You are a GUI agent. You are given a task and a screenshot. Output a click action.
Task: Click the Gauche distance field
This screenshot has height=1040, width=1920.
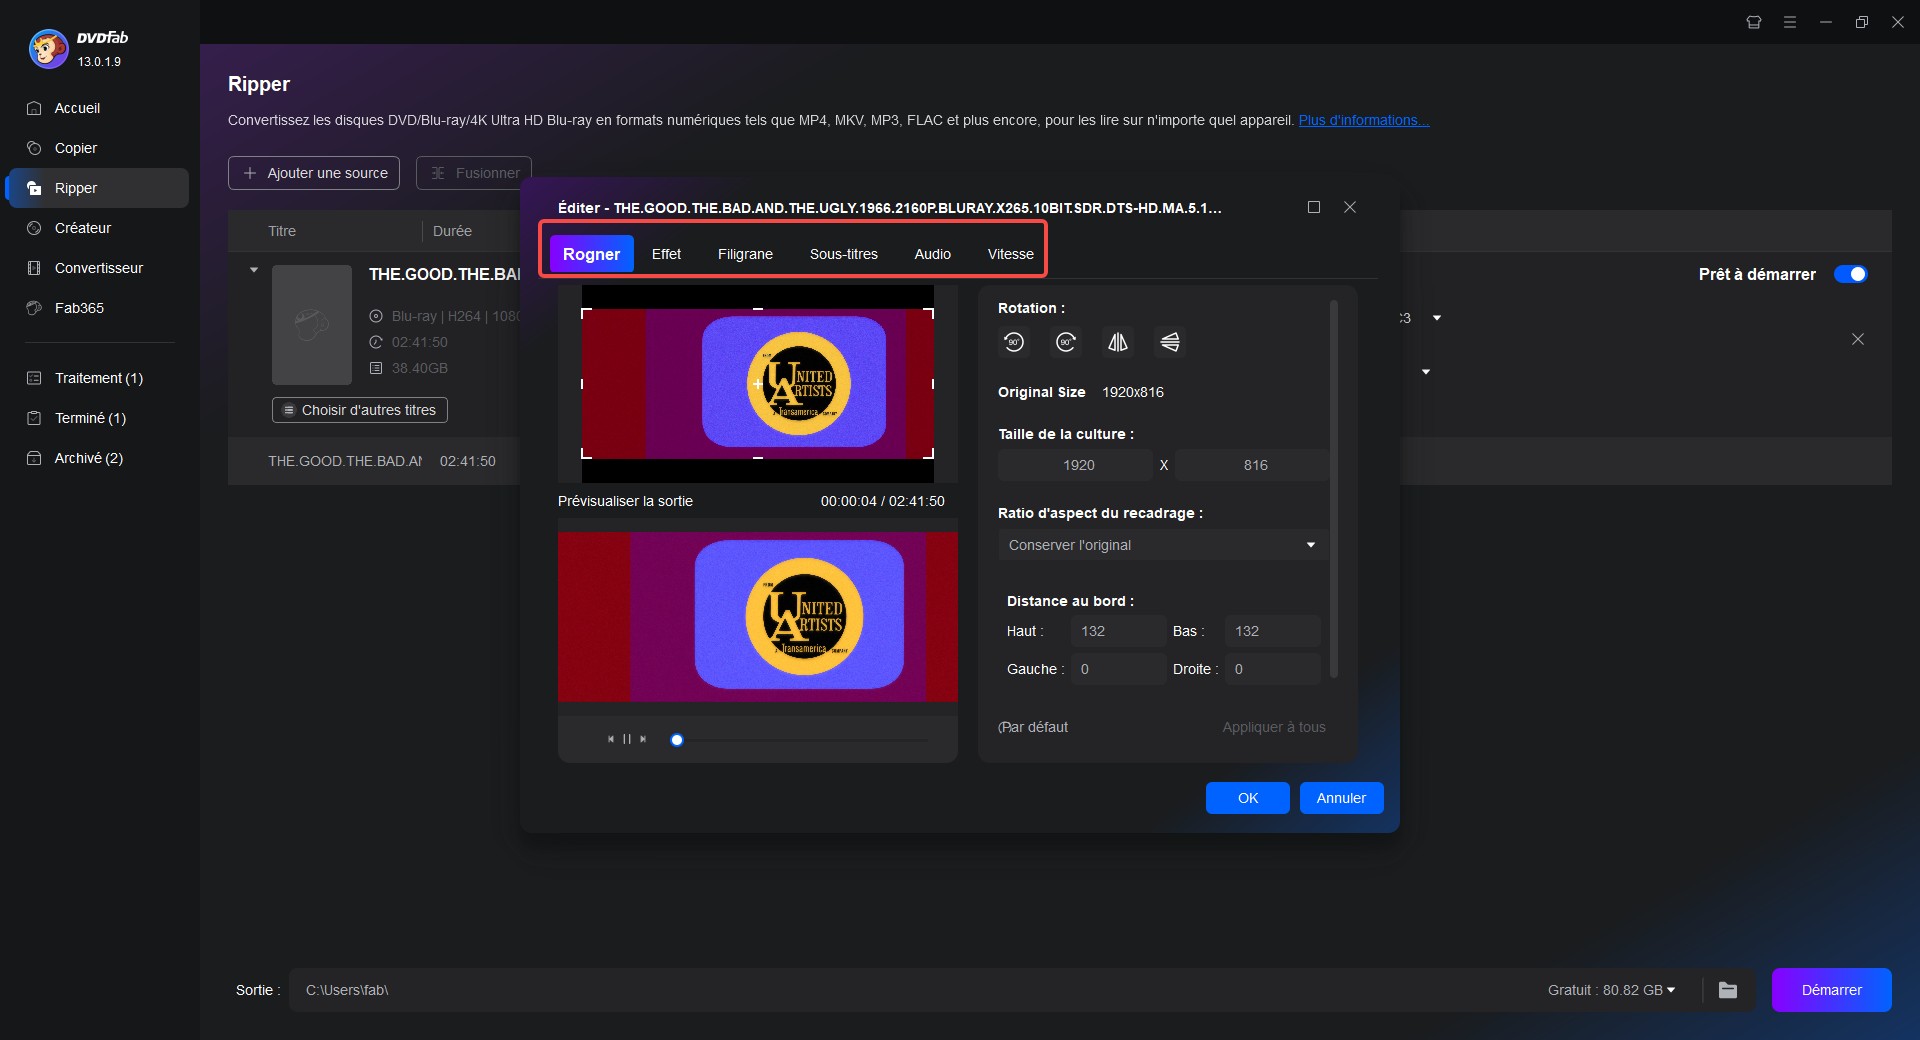click(1118, 669)
